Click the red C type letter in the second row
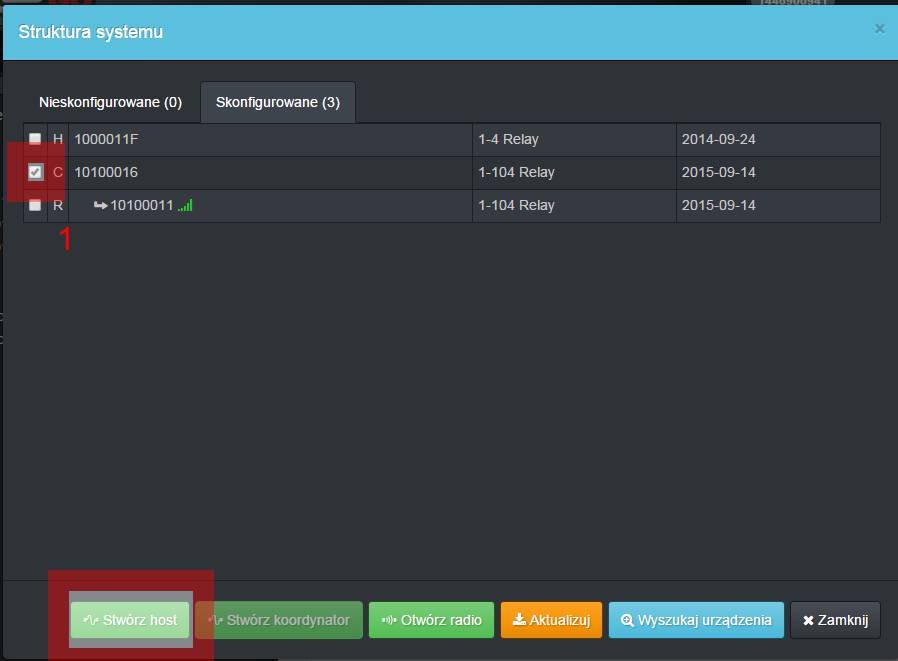Screen dimensions: 898x661 coord(58,172)
